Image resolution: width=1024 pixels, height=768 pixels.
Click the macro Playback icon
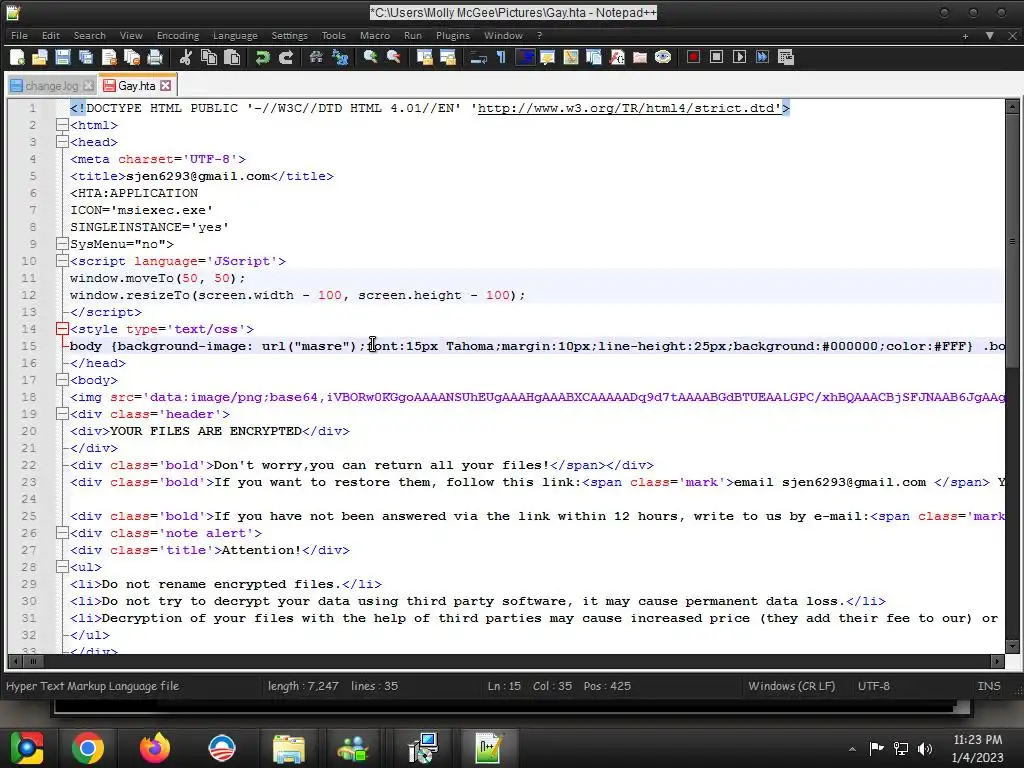(739, 57)
